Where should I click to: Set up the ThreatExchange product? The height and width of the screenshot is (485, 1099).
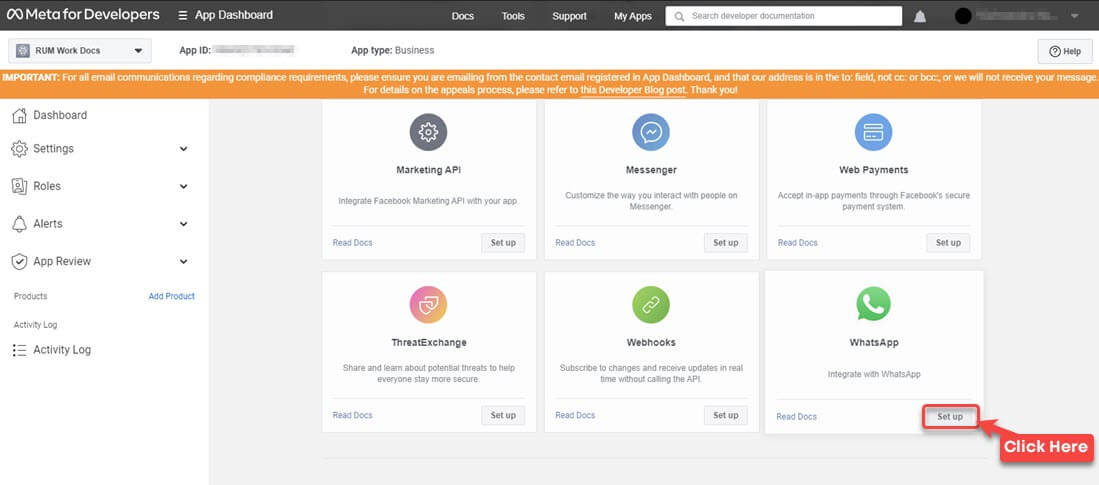point(503,415)
